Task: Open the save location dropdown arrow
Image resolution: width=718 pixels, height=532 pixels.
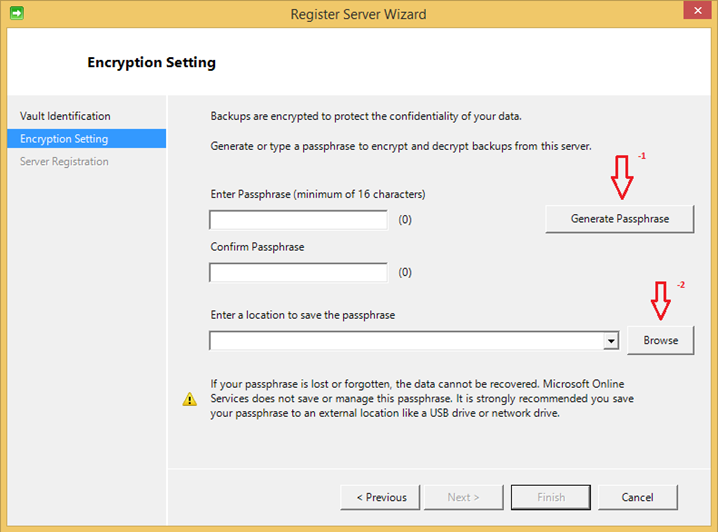Action: click(x=611, y=341)
